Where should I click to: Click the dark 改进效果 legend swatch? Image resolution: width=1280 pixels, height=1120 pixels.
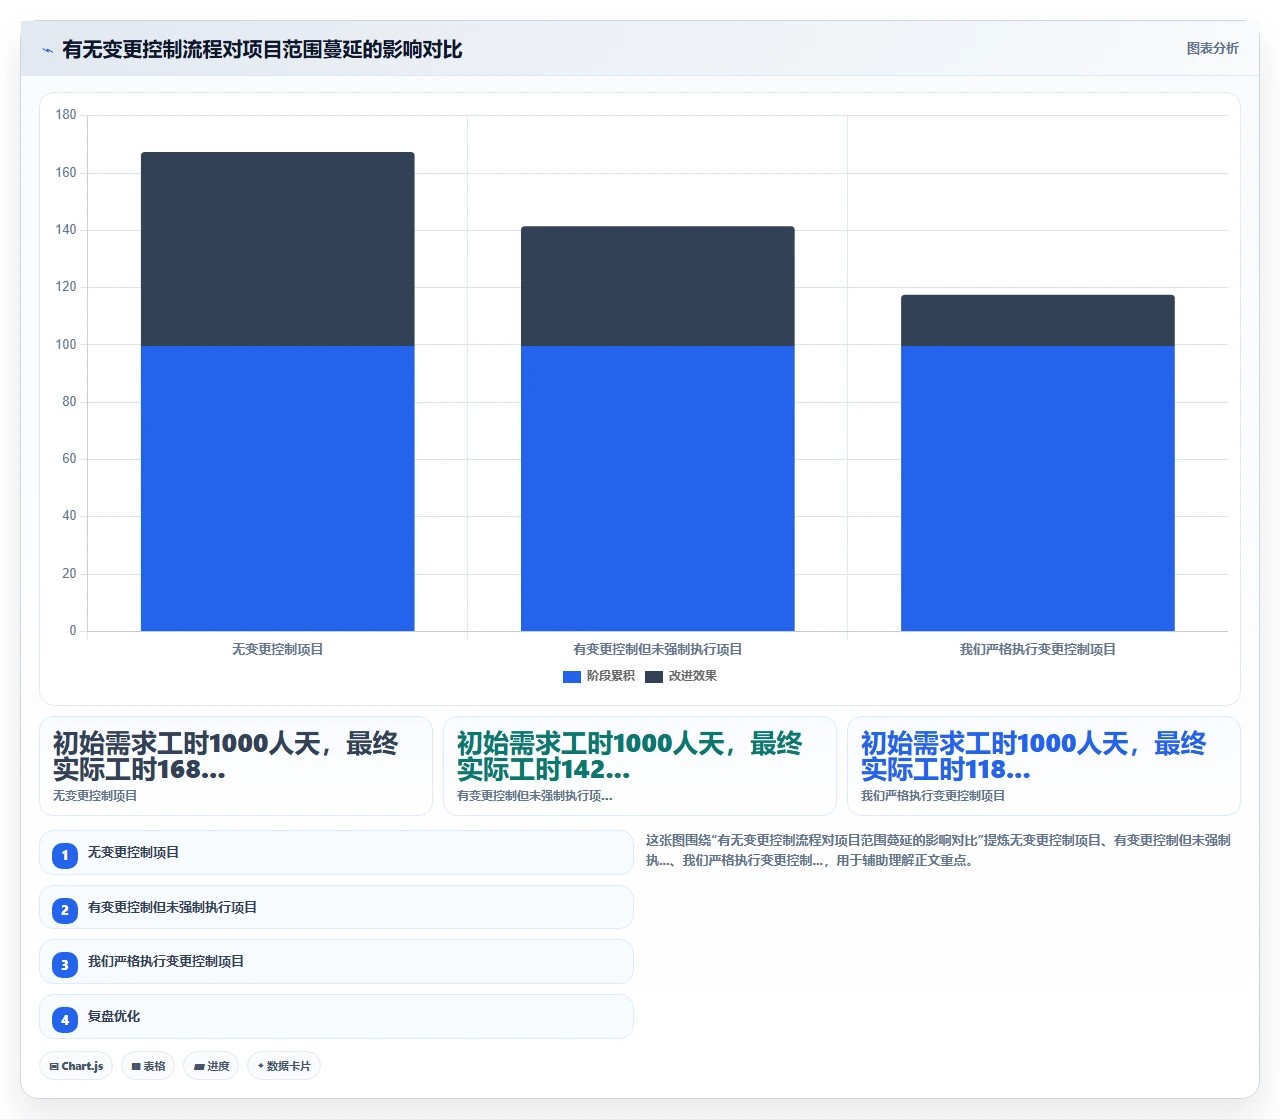pos(654,677)
